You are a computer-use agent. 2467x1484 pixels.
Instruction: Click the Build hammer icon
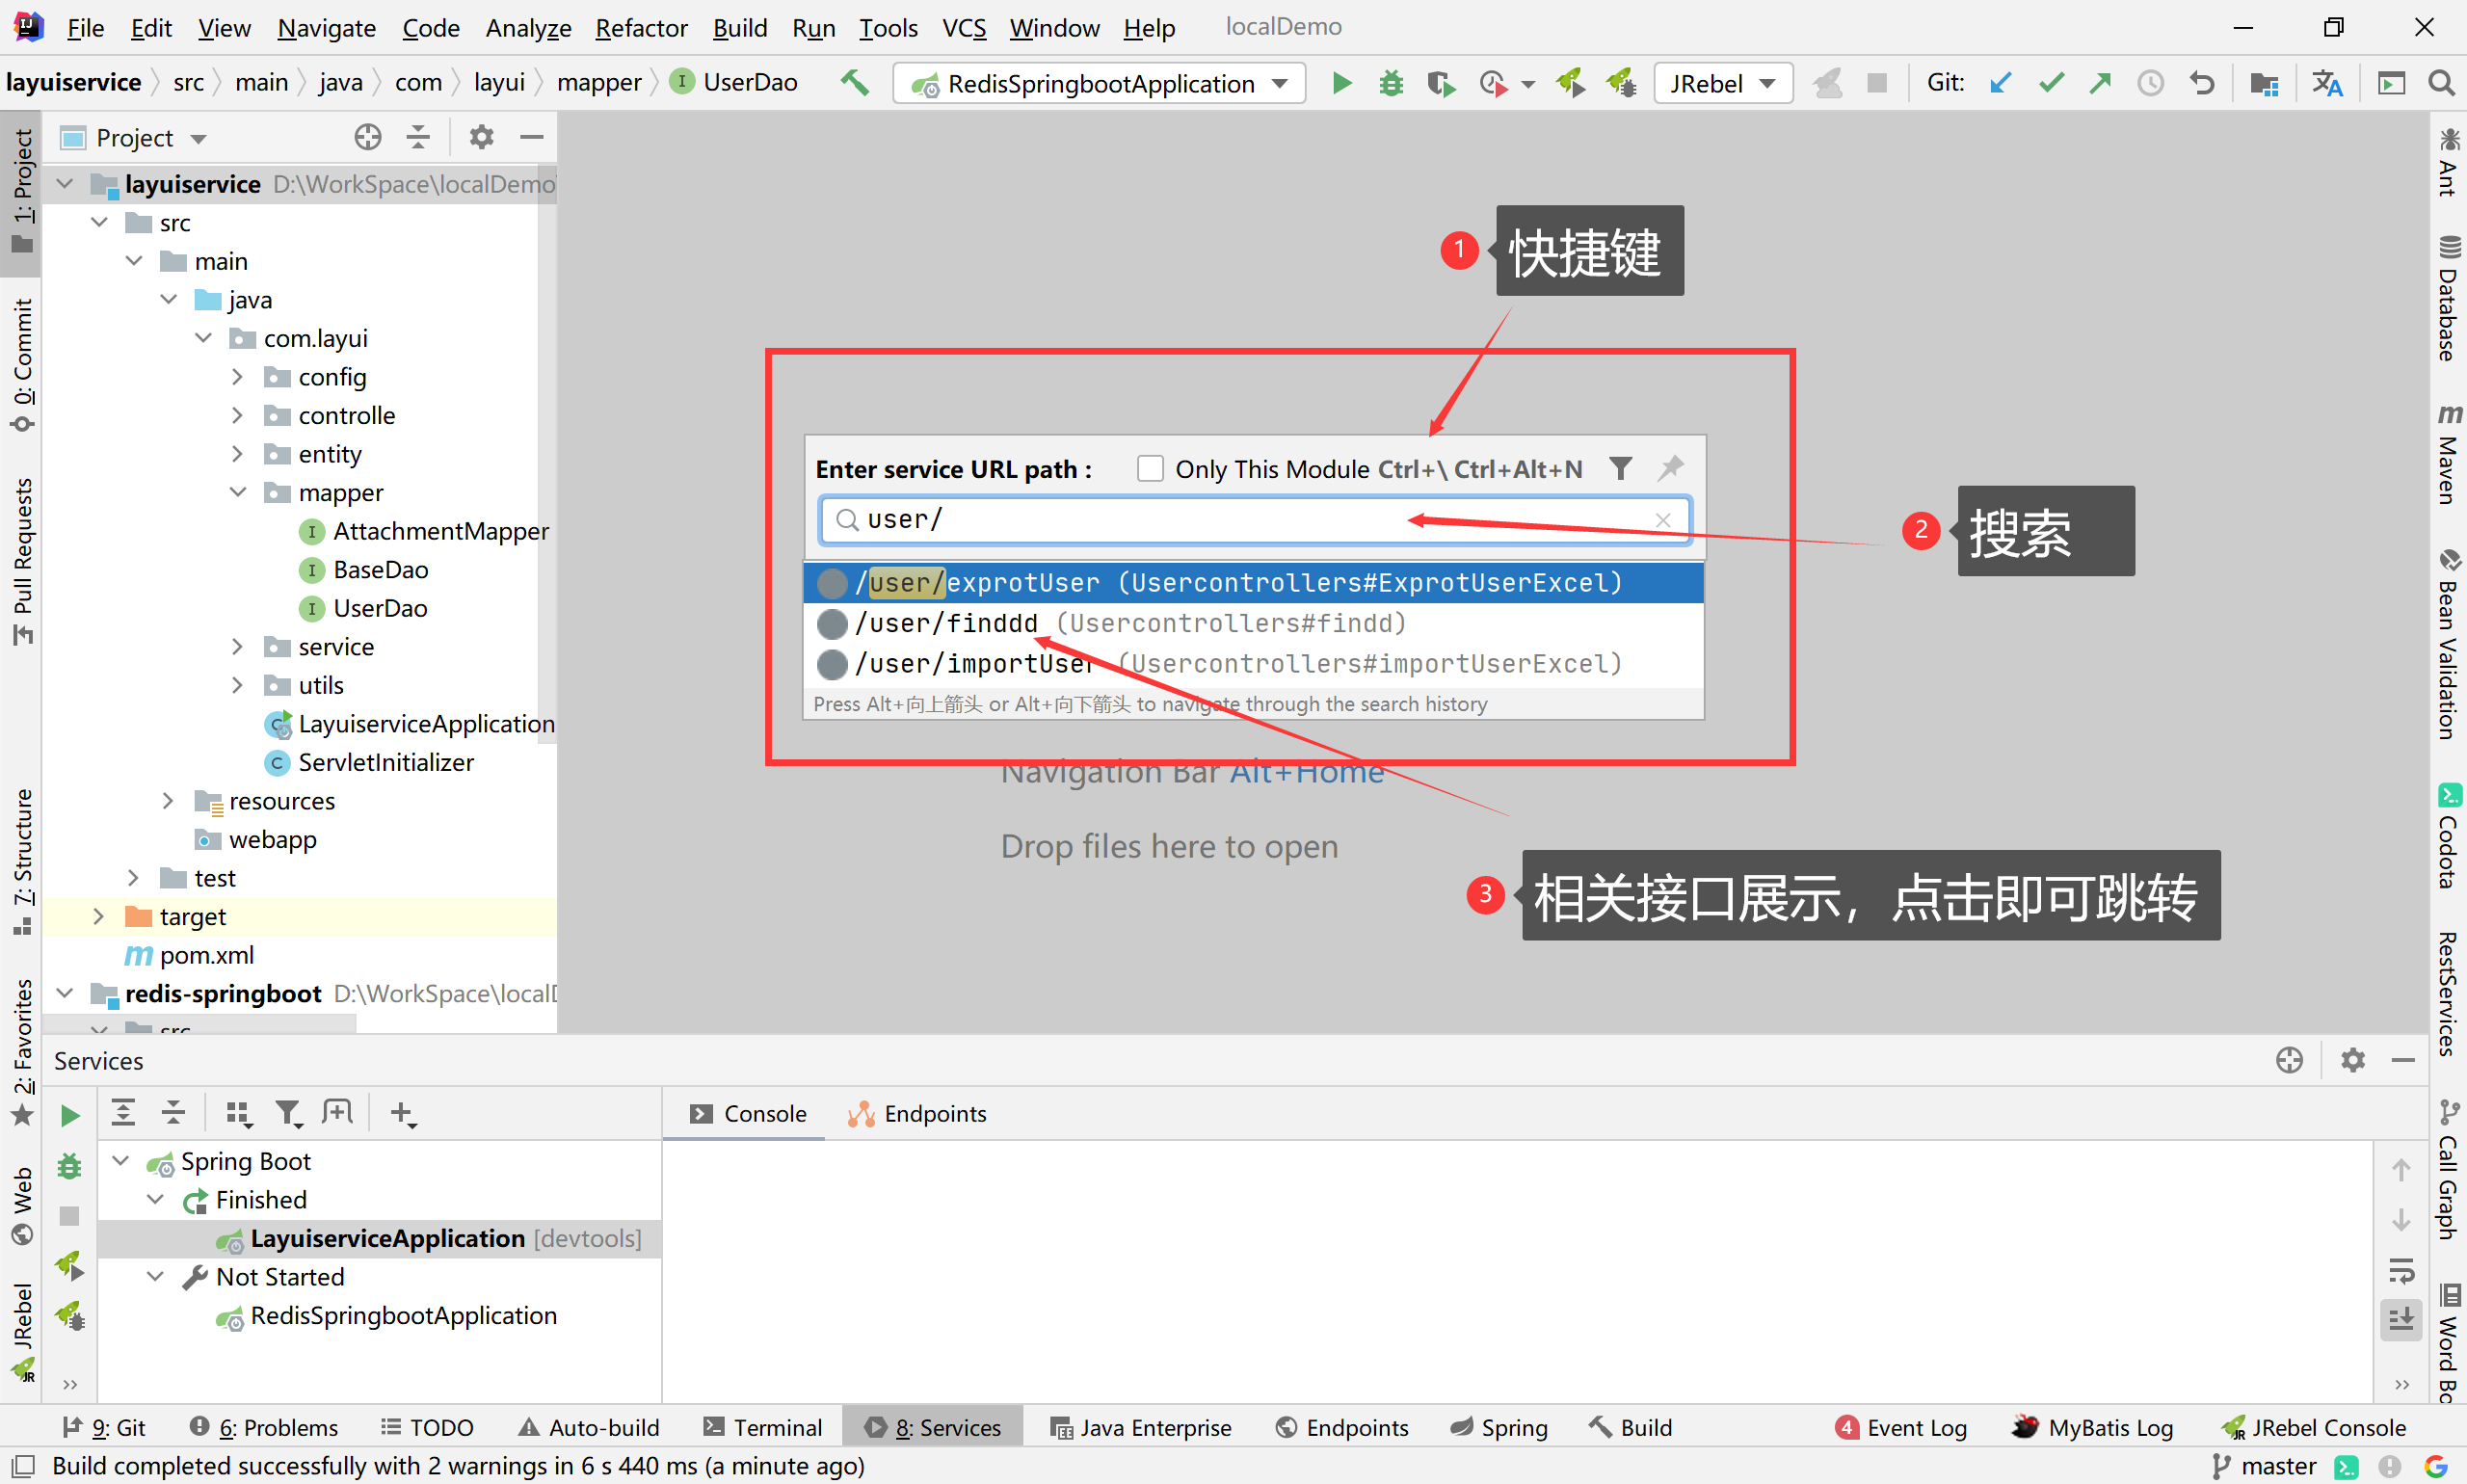[x=855, y=83]
